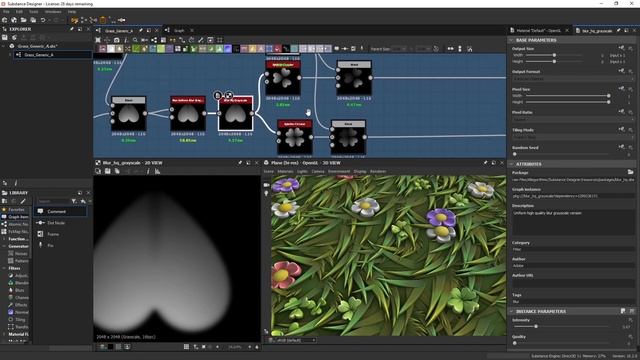Click the save image icon in 2D view

click(x=107, y=171)
